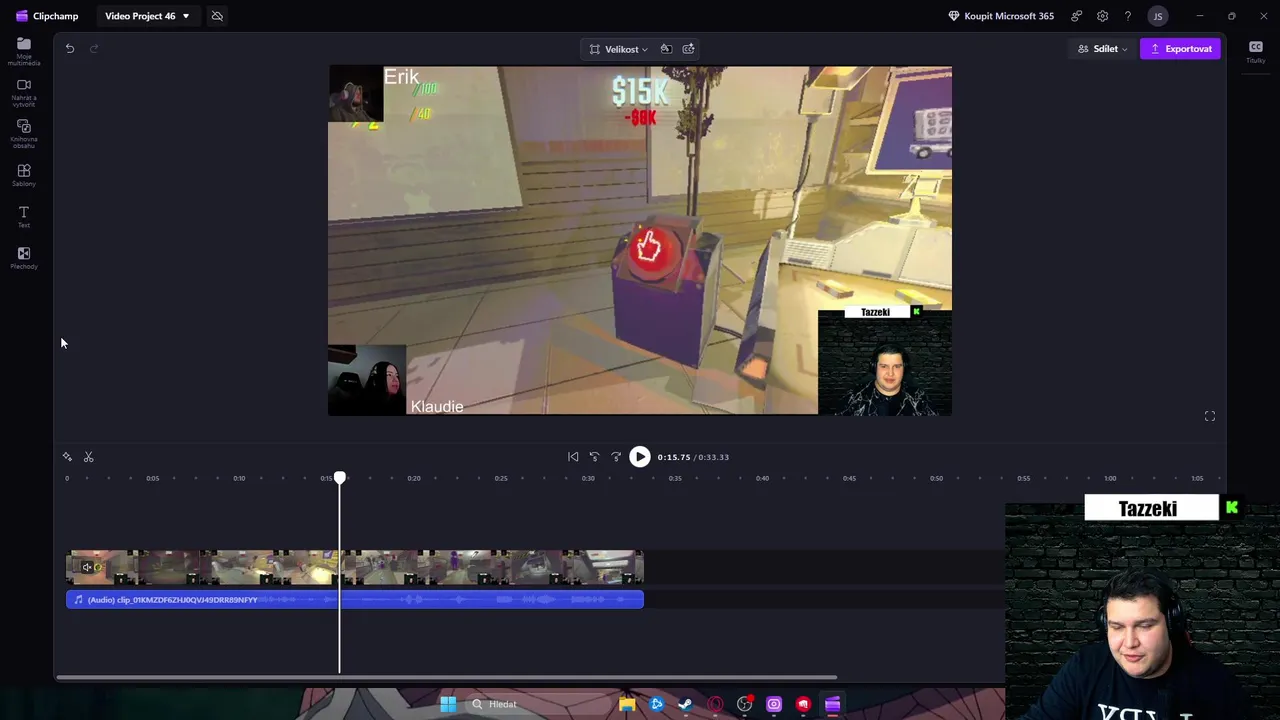This screenshot has height=720, width=1280.
Task: Click the 0:30 mark on the timeline ruler
Action: (588, 478)
